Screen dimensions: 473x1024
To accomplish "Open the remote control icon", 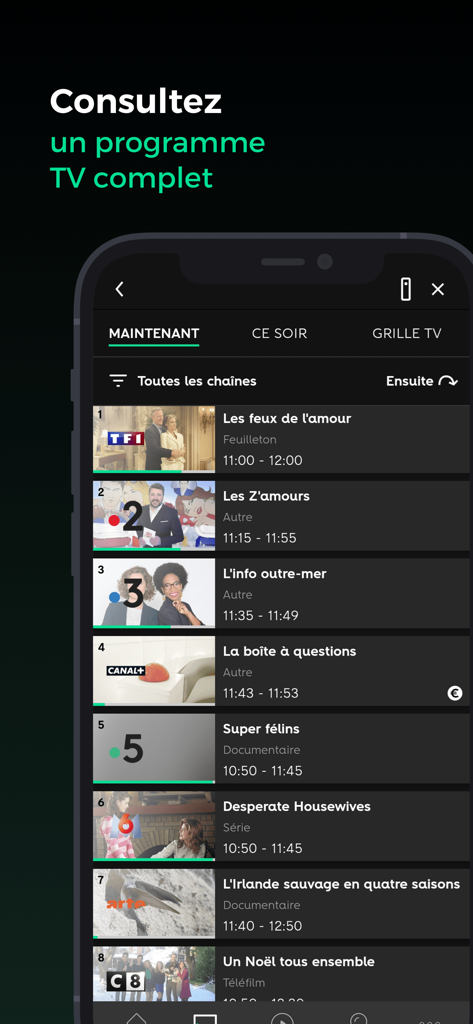I will coord(406,289).
